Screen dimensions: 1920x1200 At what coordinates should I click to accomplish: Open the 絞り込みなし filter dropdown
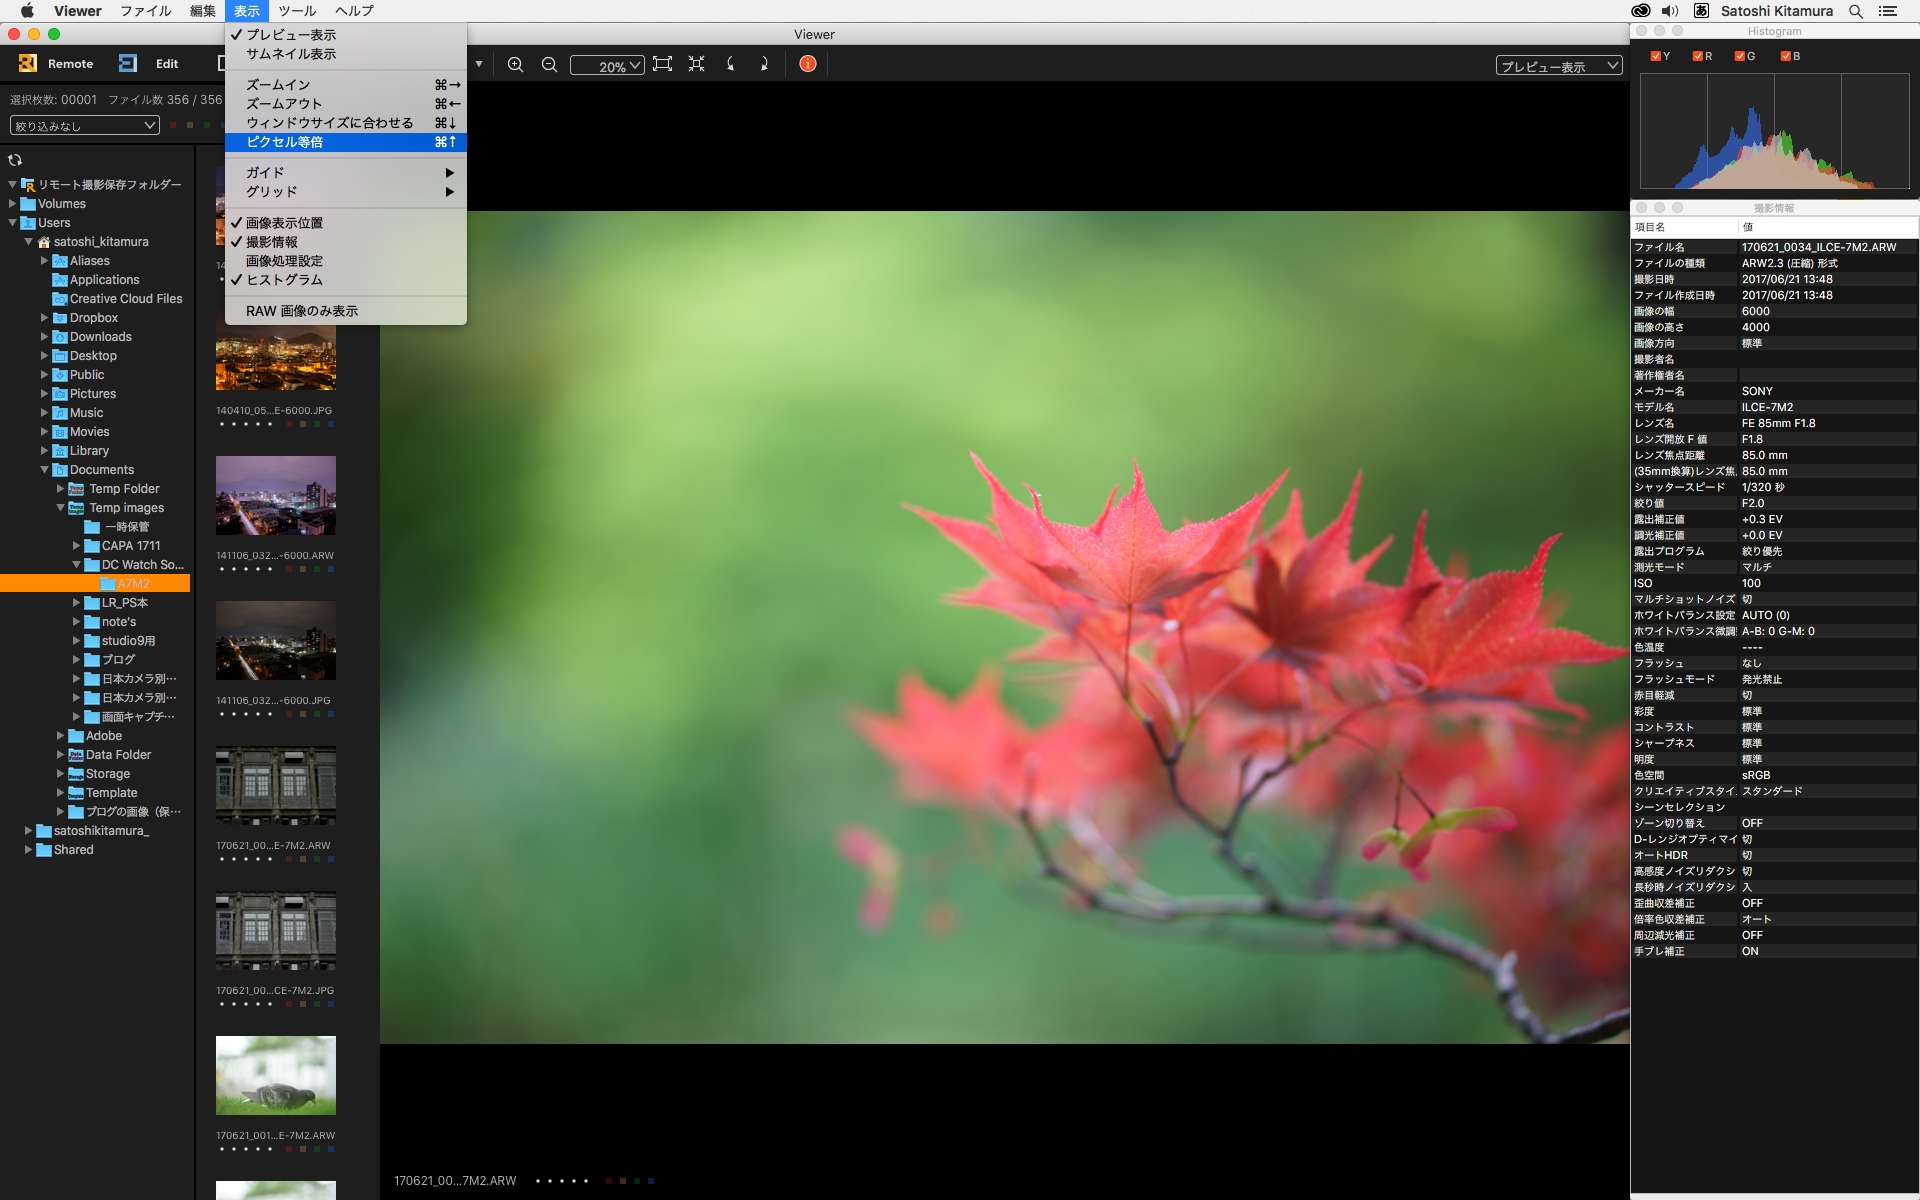coord(84,124)
